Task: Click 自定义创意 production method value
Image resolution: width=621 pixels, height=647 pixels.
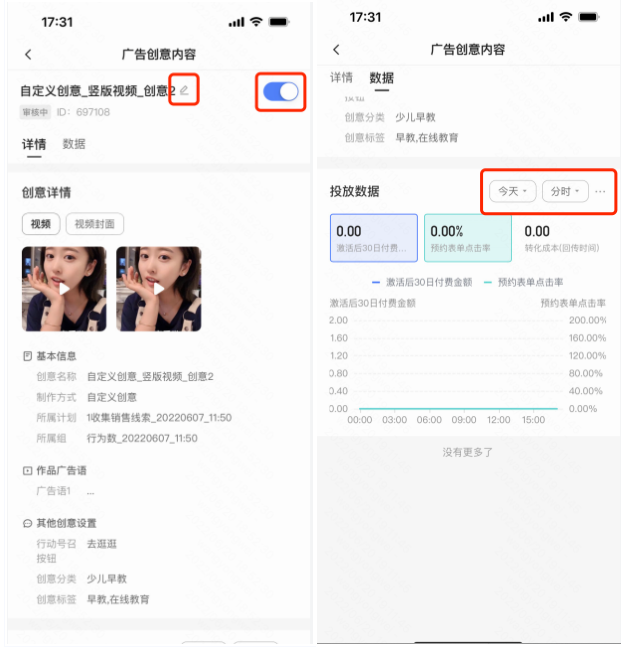Action: coord(112,397)
